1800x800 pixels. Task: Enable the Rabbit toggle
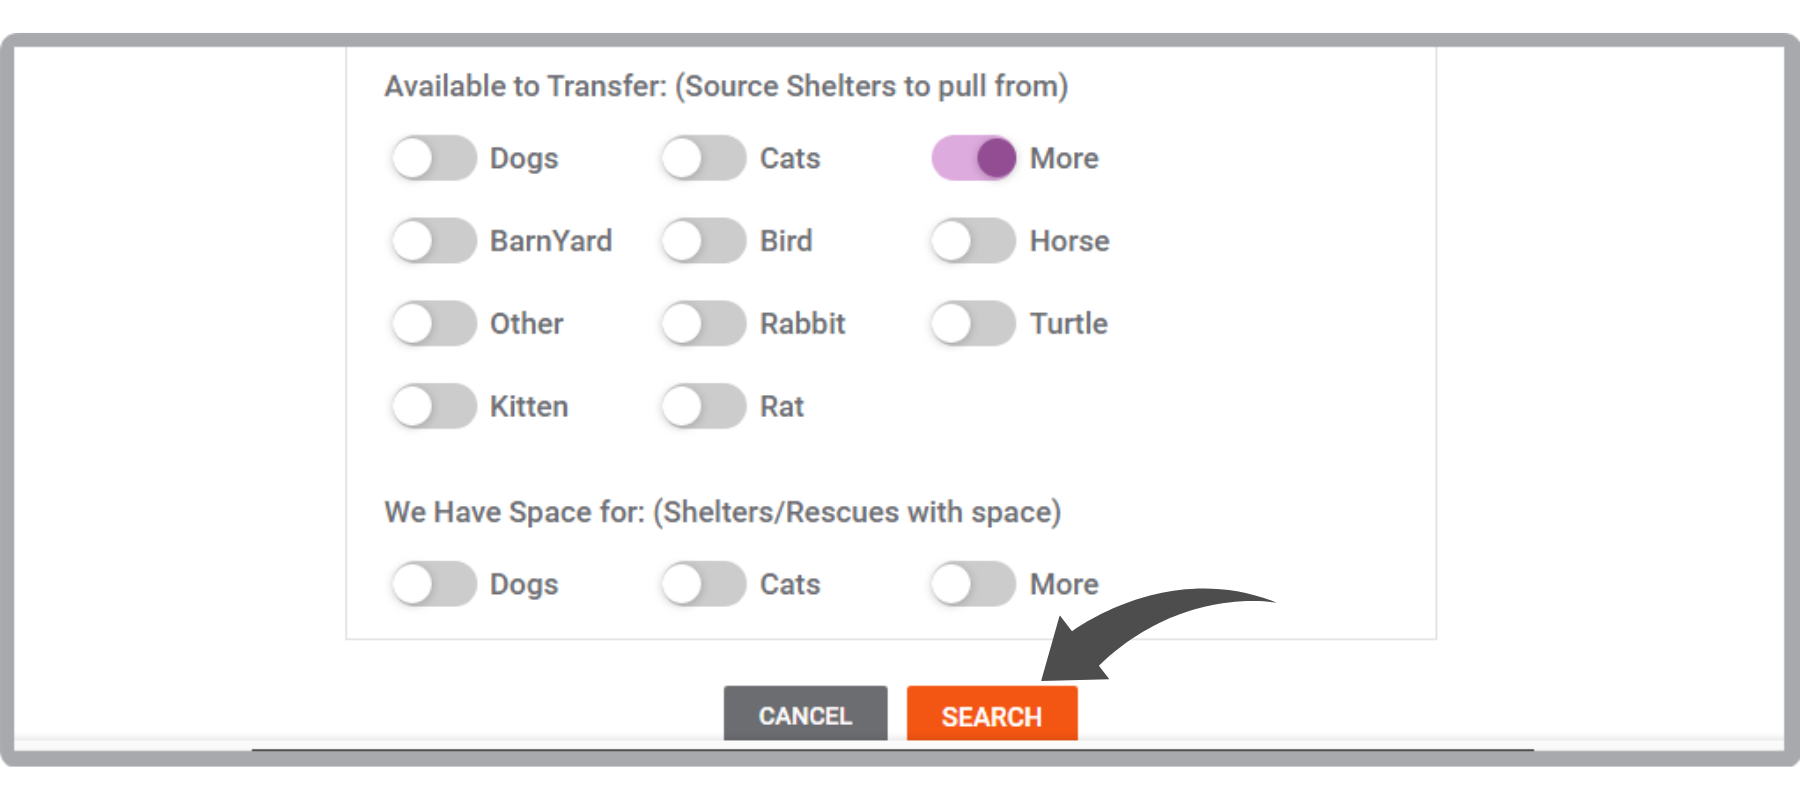click(x=703, y=324)
